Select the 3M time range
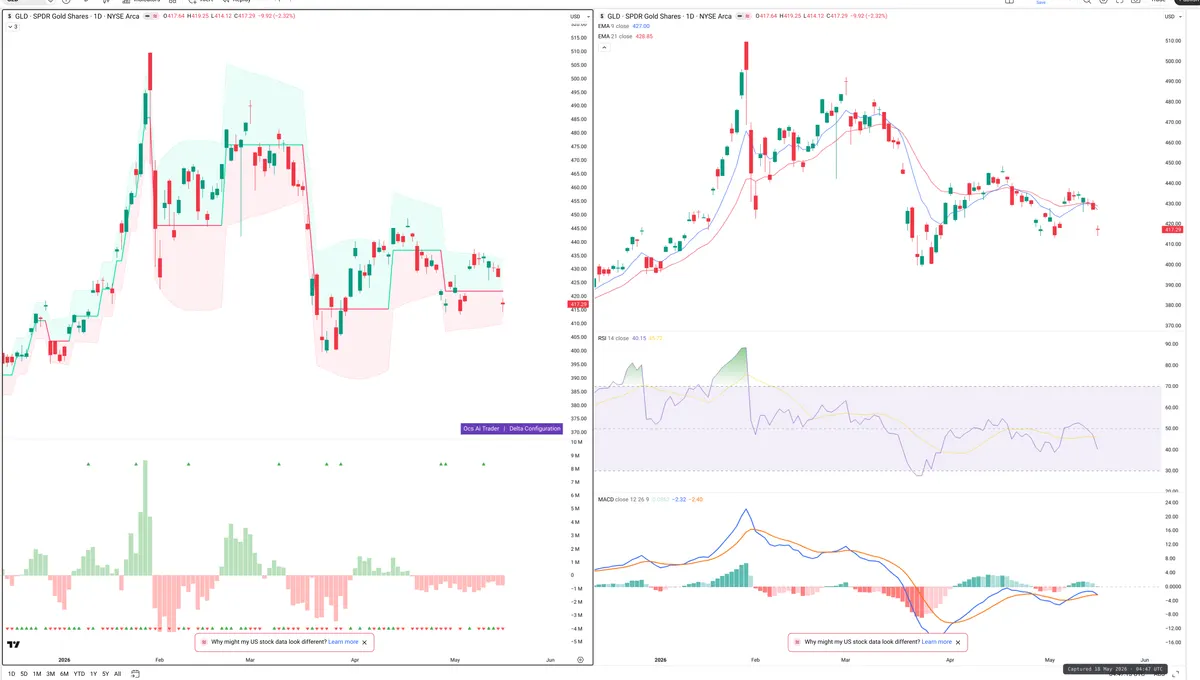 click(x=50, y=674)
